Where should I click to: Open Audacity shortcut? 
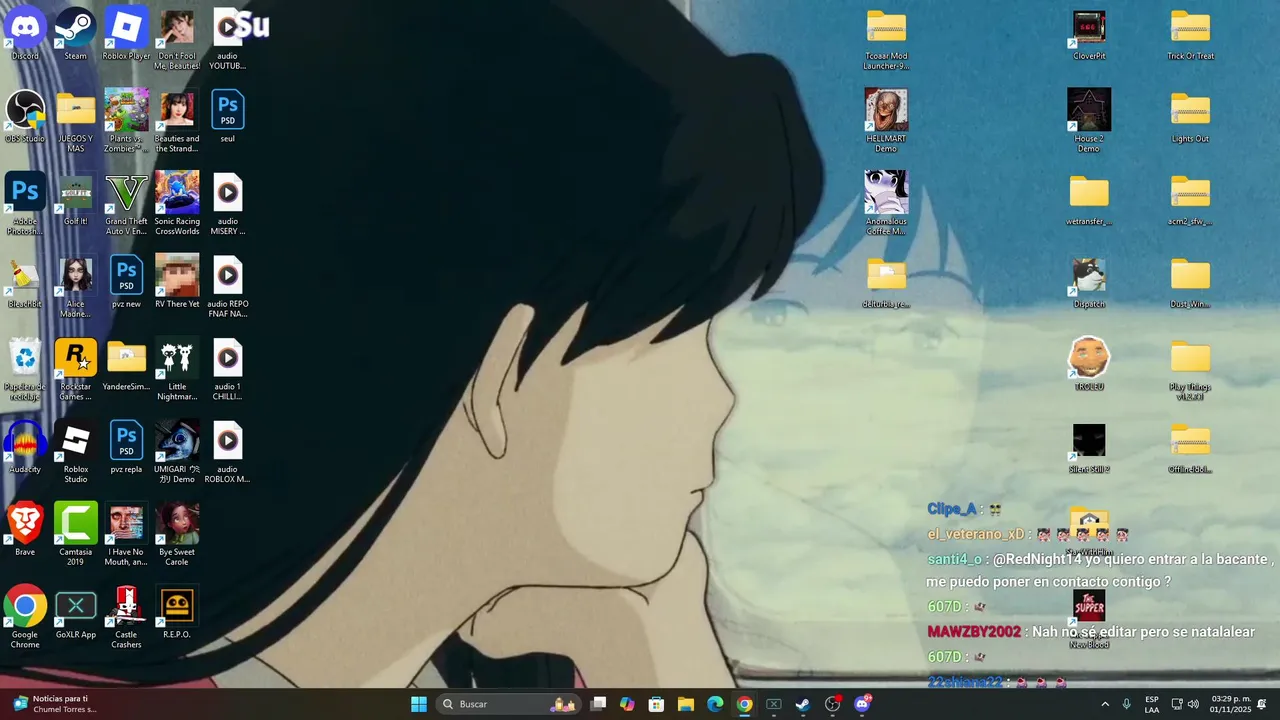25,448
